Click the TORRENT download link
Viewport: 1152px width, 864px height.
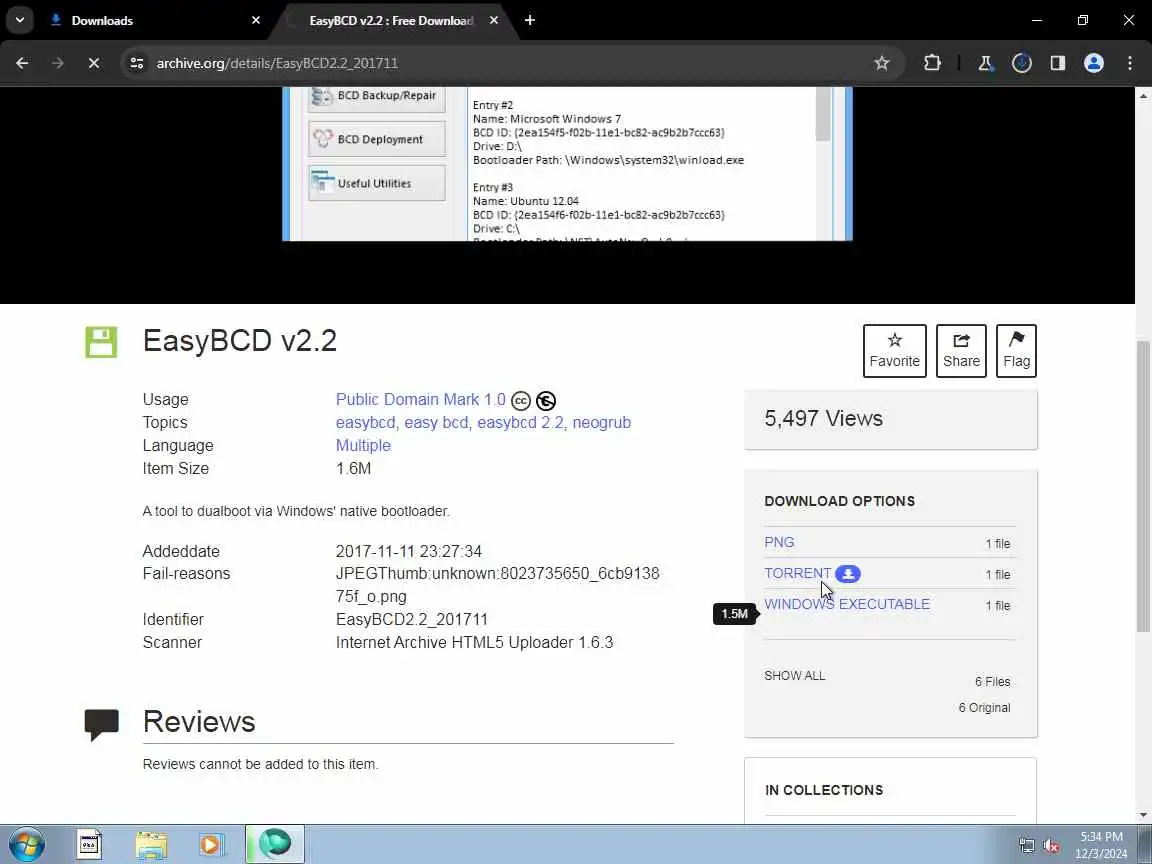click(797, 573)
